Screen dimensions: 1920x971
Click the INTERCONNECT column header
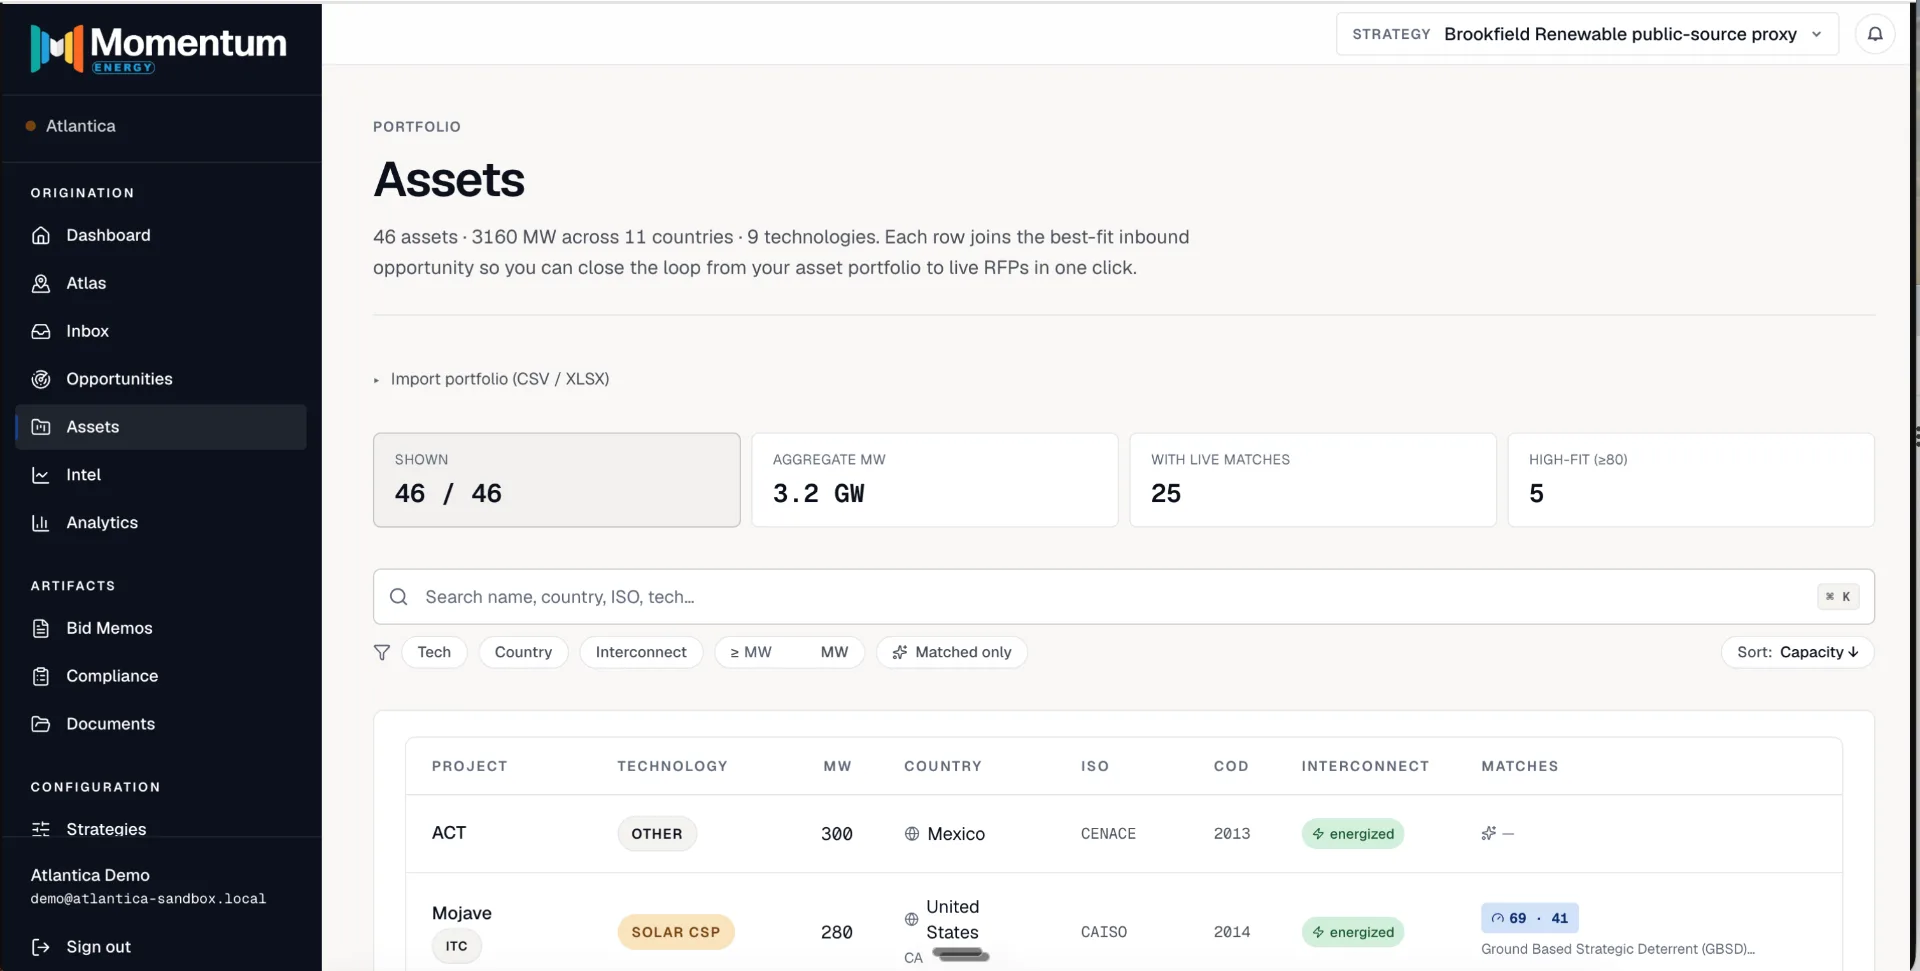click(x=1365, y=766)
